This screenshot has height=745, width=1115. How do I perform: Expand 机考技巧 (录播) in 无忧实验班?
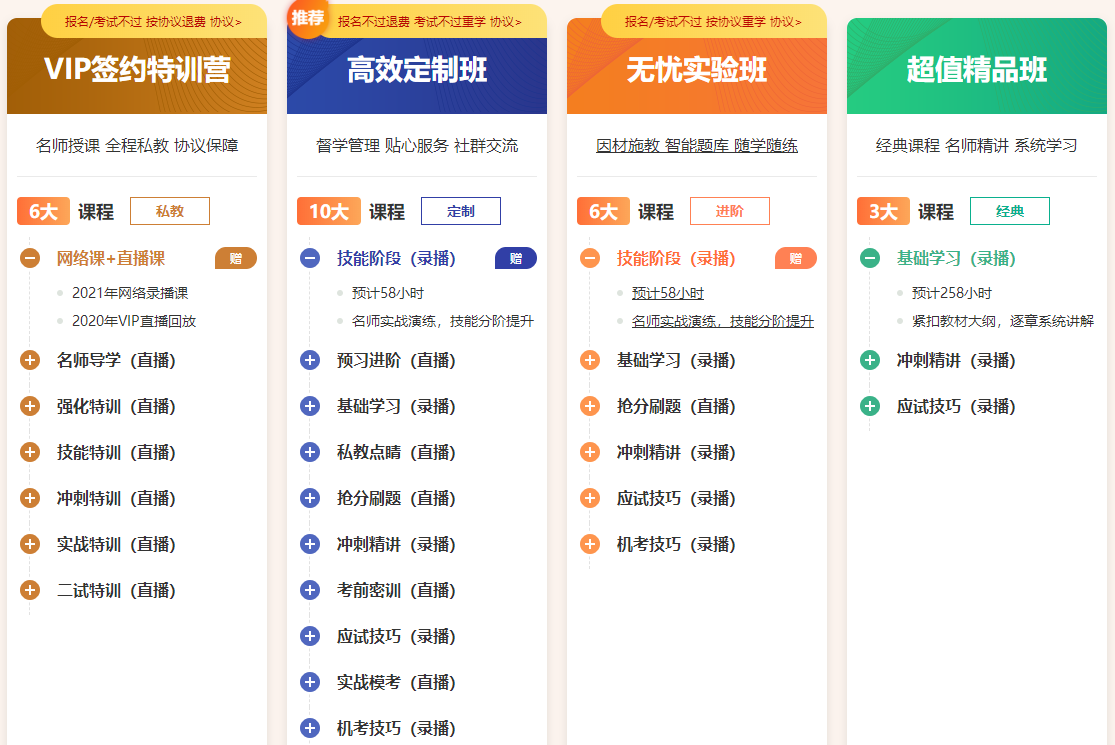[x=590, y=545]
